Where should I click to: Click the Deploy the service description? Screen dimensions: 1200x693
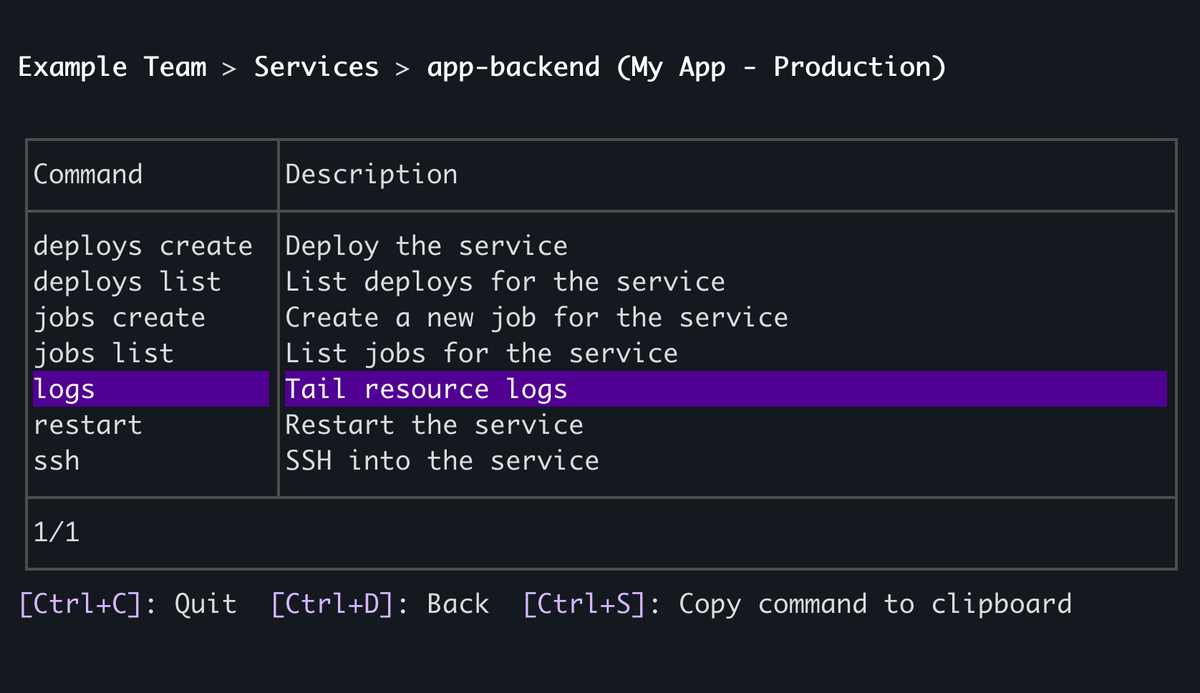pos(426,245)
